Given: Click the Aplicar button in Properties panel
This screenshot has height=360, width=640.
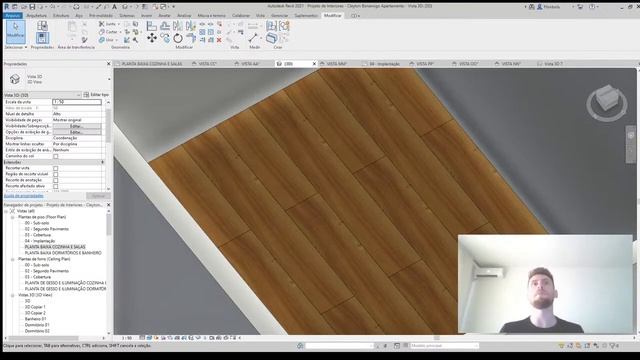Looking at the screenshot, I should (98, 196).
